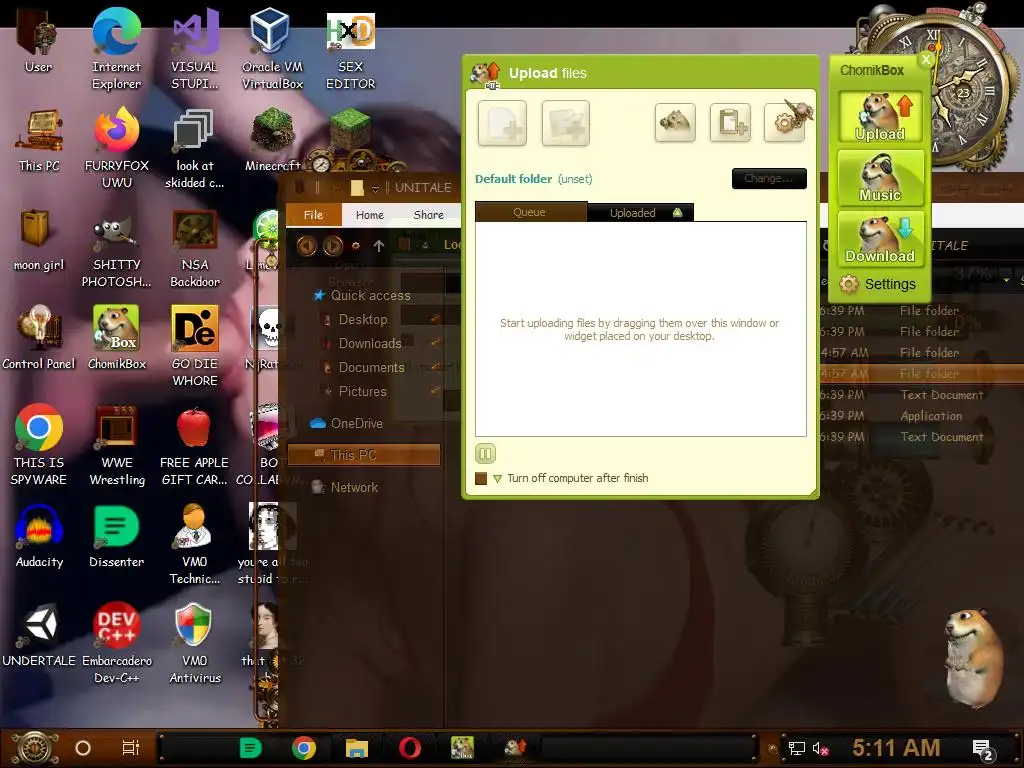Image resolution: width=1024 pixels, height=768 pixels.
Task: Open the VMO Antivirus desktop icon
Action: click(x=195, y=644)
